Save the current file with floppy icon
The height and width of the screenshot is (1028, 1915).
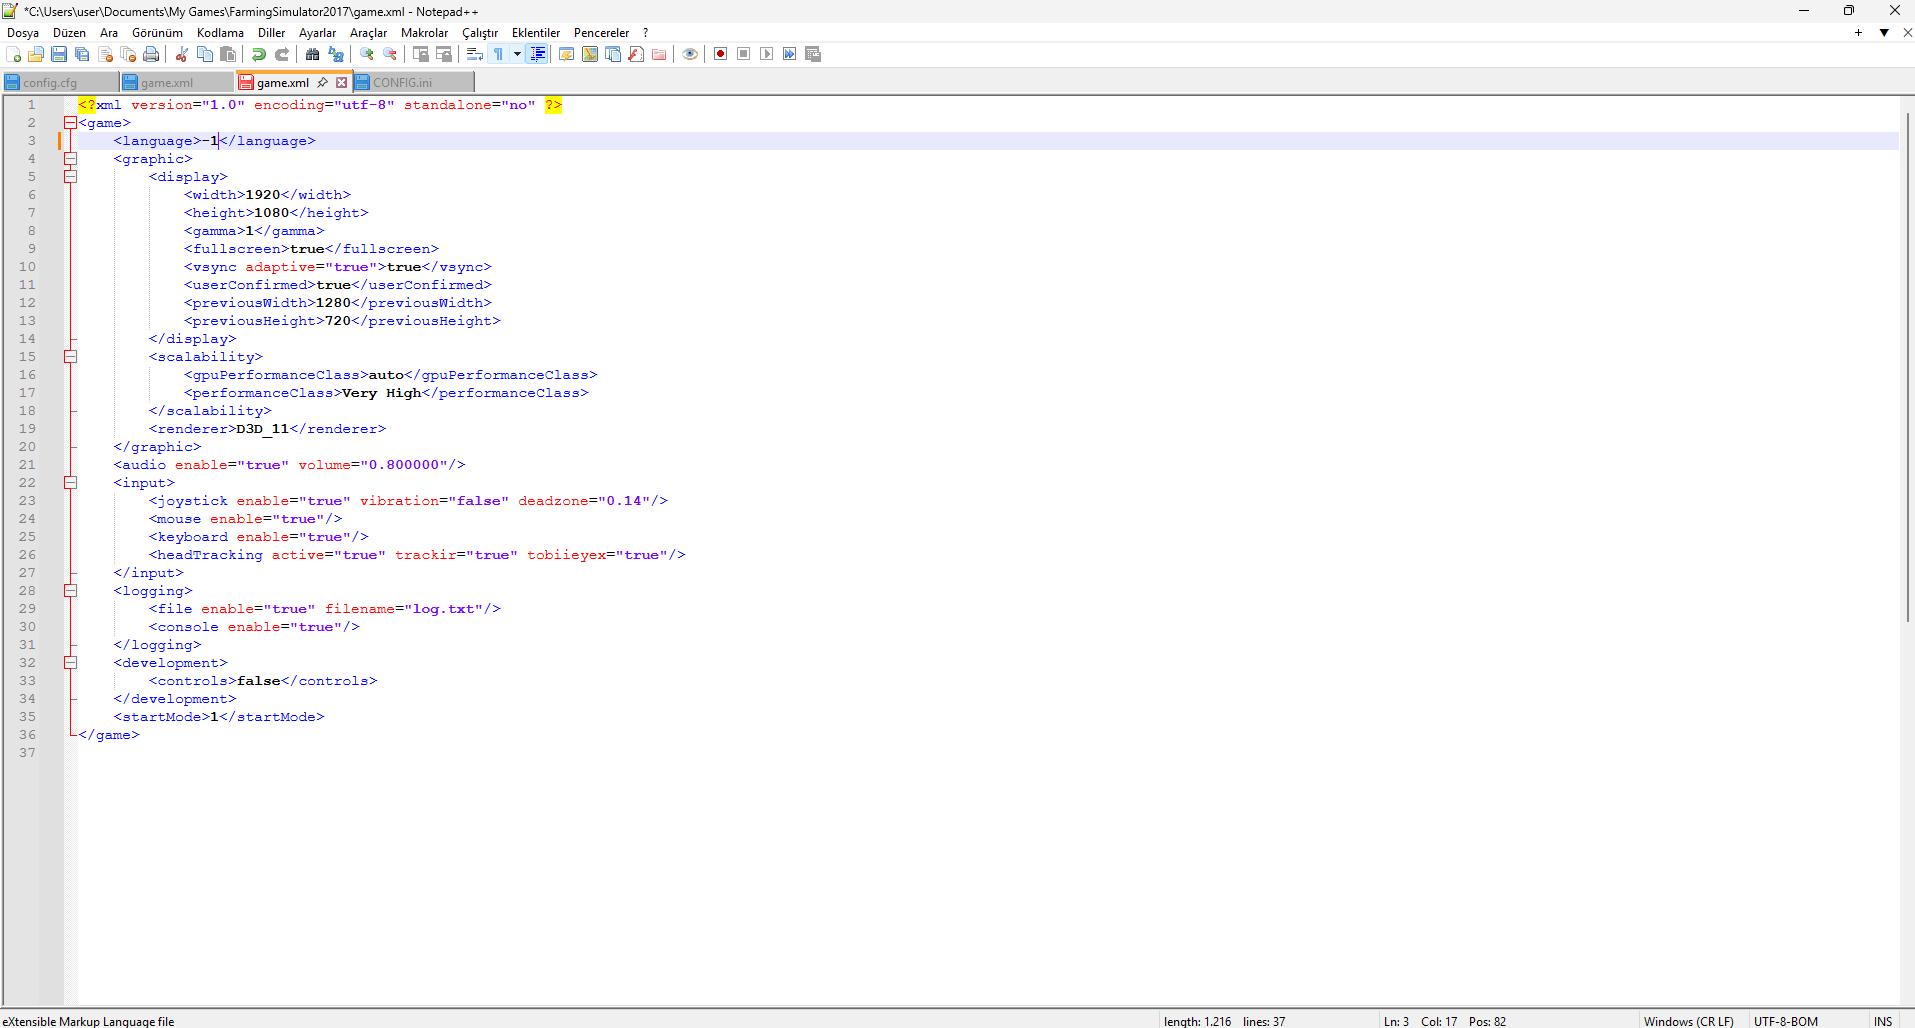[x=59, y=54]
